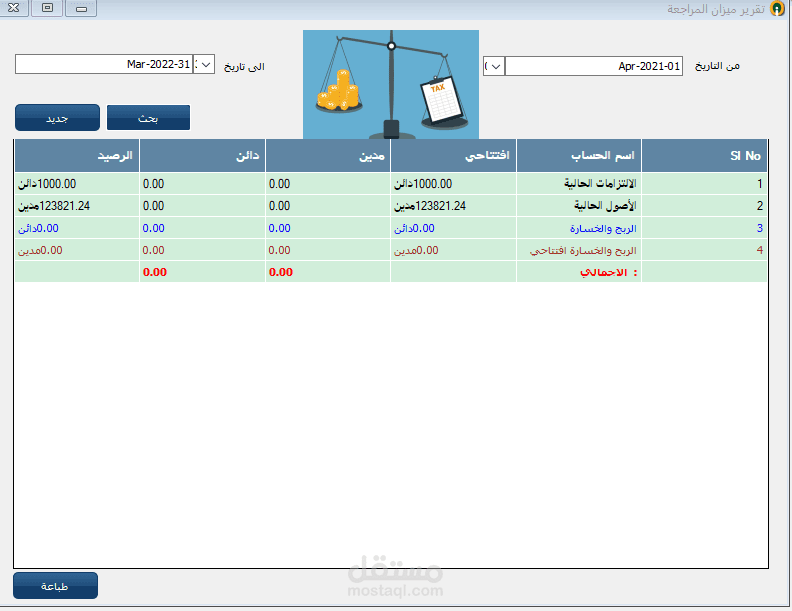The height and width of the screenshot is (611, 792).
Task: Maximize the تقرير ميزان المراجعة window
Action: pos(47,8)
